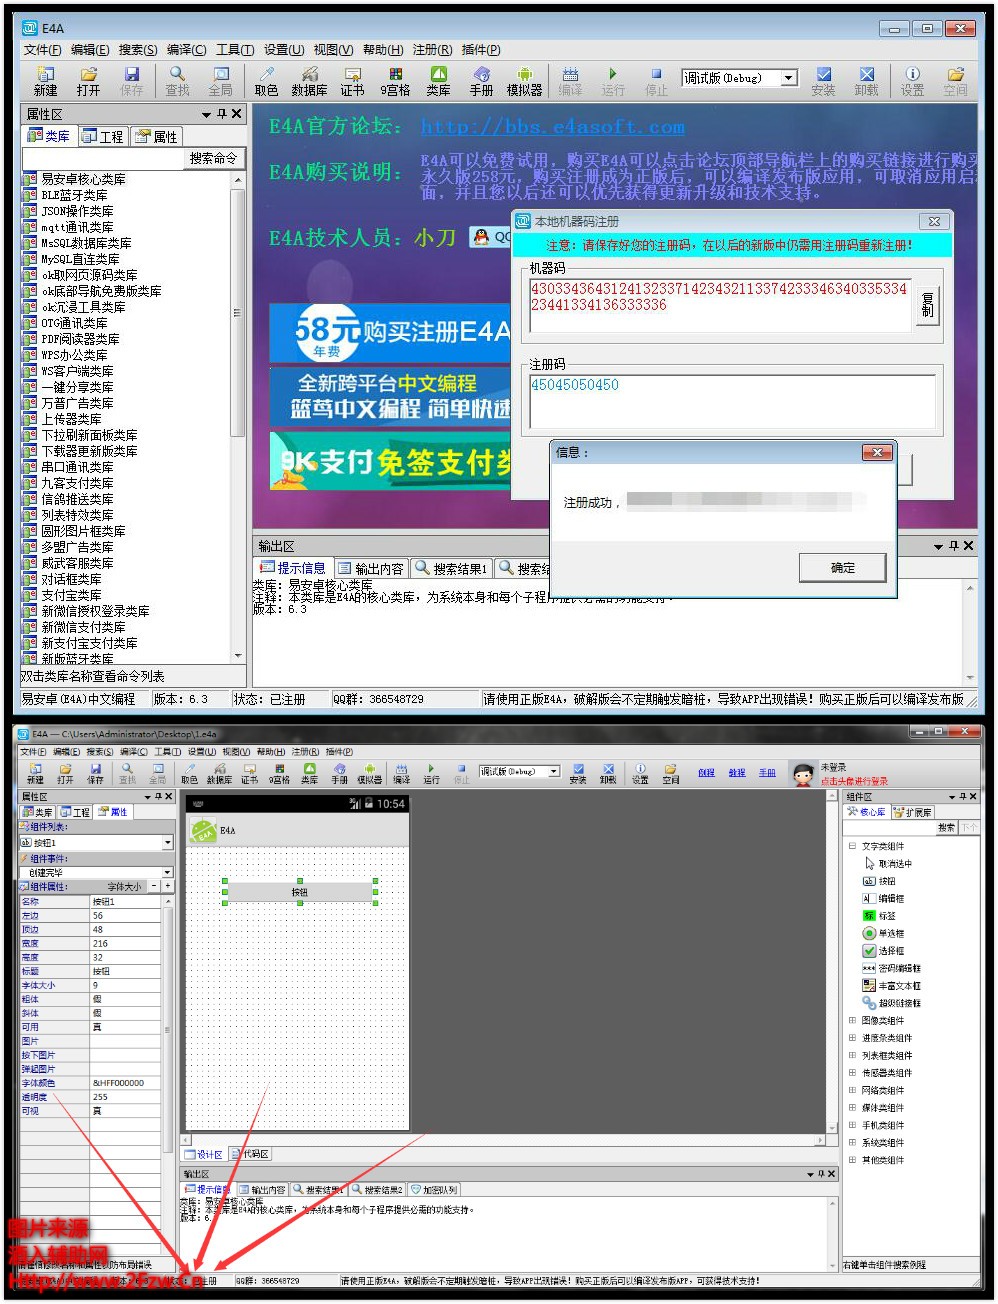Image resolution: width=998 pixels, height=1304 pixels.
Task: Open 注册(R) menu in upper E4A window
Action: pyautogui.click(x=432, y=50)
